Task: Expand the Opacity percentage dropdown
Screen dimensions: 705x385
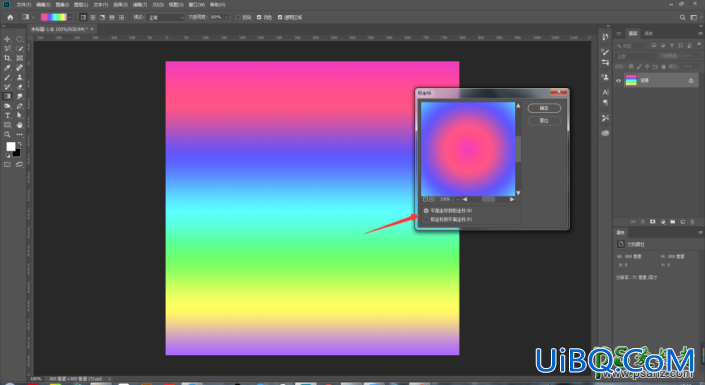Action: pos(227,17)
